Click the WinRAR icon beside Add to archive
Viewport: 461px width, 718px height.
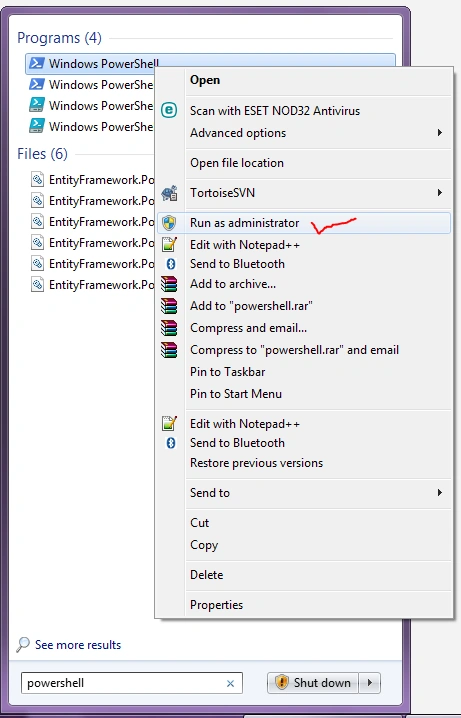(169, 284)
